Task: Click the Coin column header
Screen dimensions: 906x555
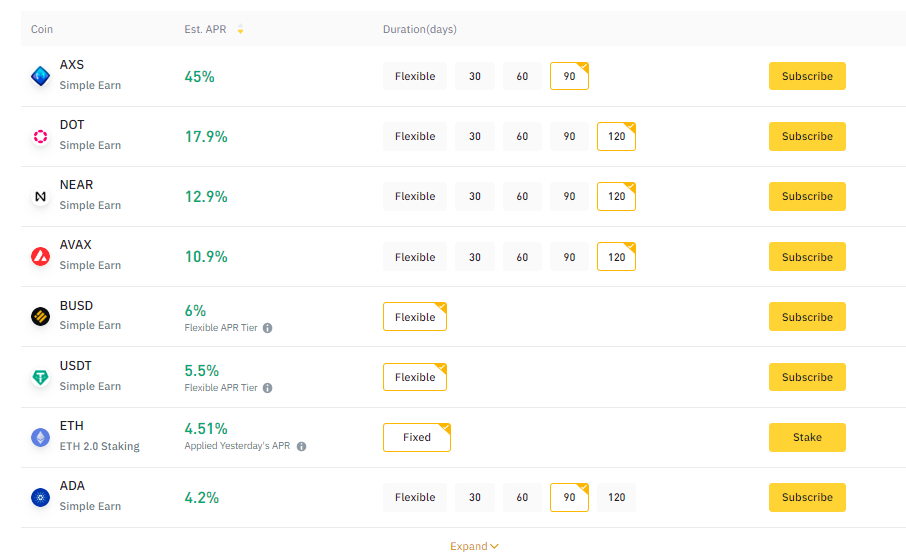Action: (42, 29)
